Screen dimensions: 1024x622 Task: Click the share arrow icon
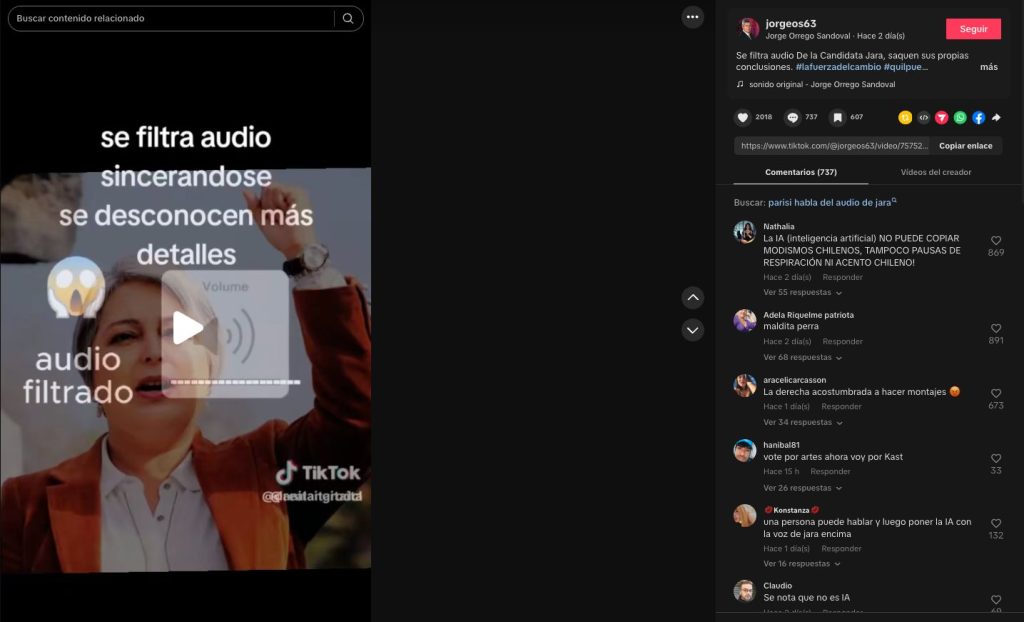click(x=996, y=117)
